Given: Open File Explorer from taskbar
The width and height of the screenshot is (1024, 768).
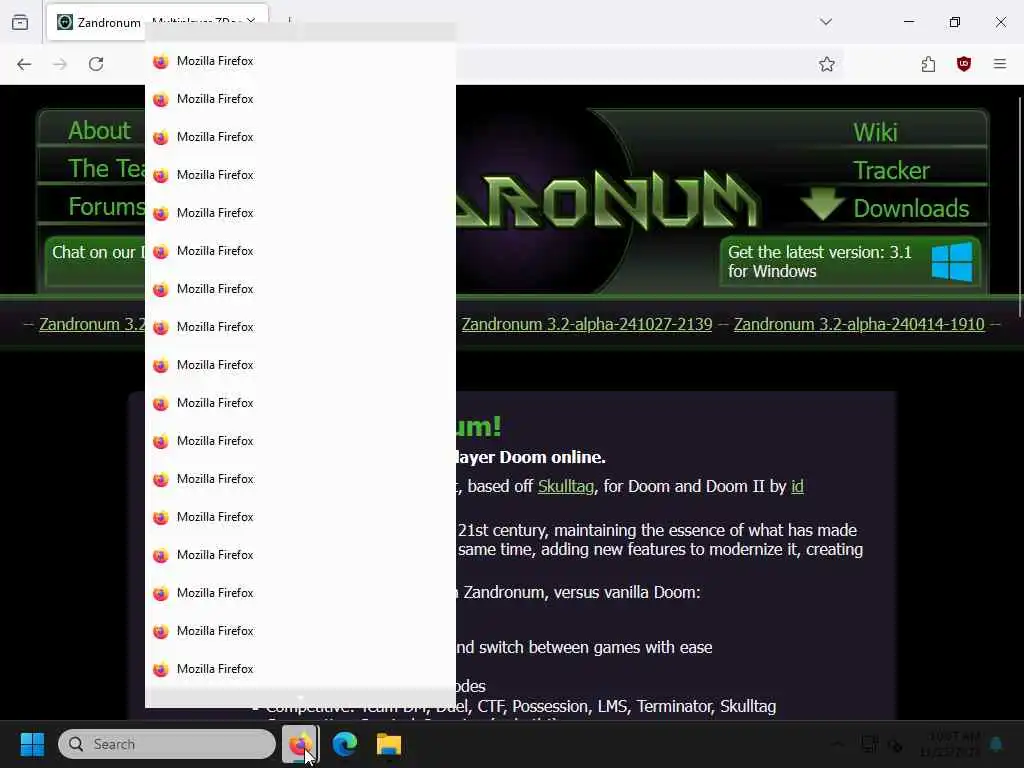Looking at the screenshot, I should pyautogui.click(x=389, y=744).
